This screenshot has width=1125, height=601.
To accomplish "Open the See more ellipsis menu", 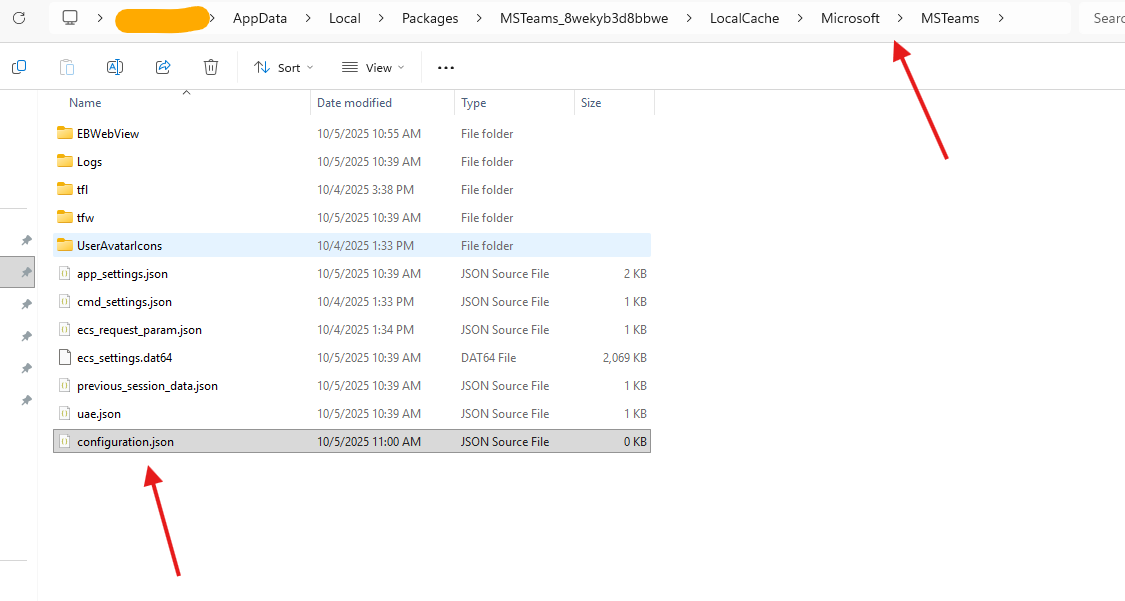I will pyautogui.click(x=446, y=67).
